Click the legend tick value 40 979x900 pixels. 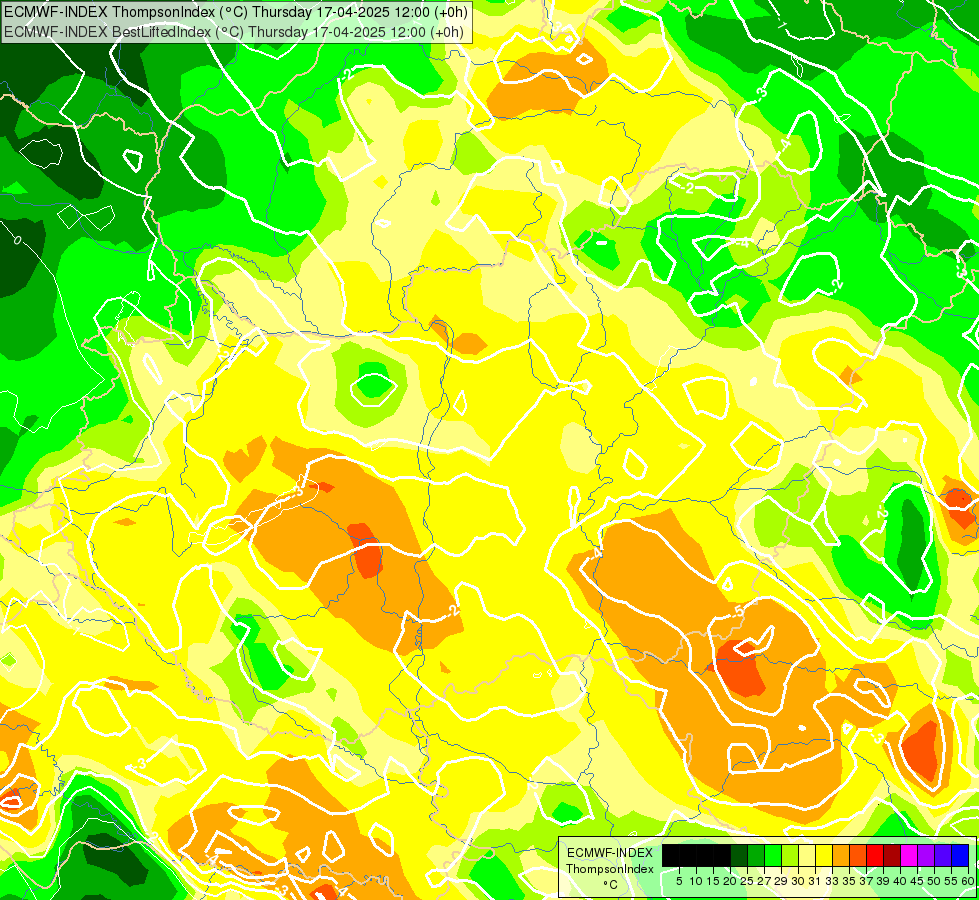click(x=900, y=881)
